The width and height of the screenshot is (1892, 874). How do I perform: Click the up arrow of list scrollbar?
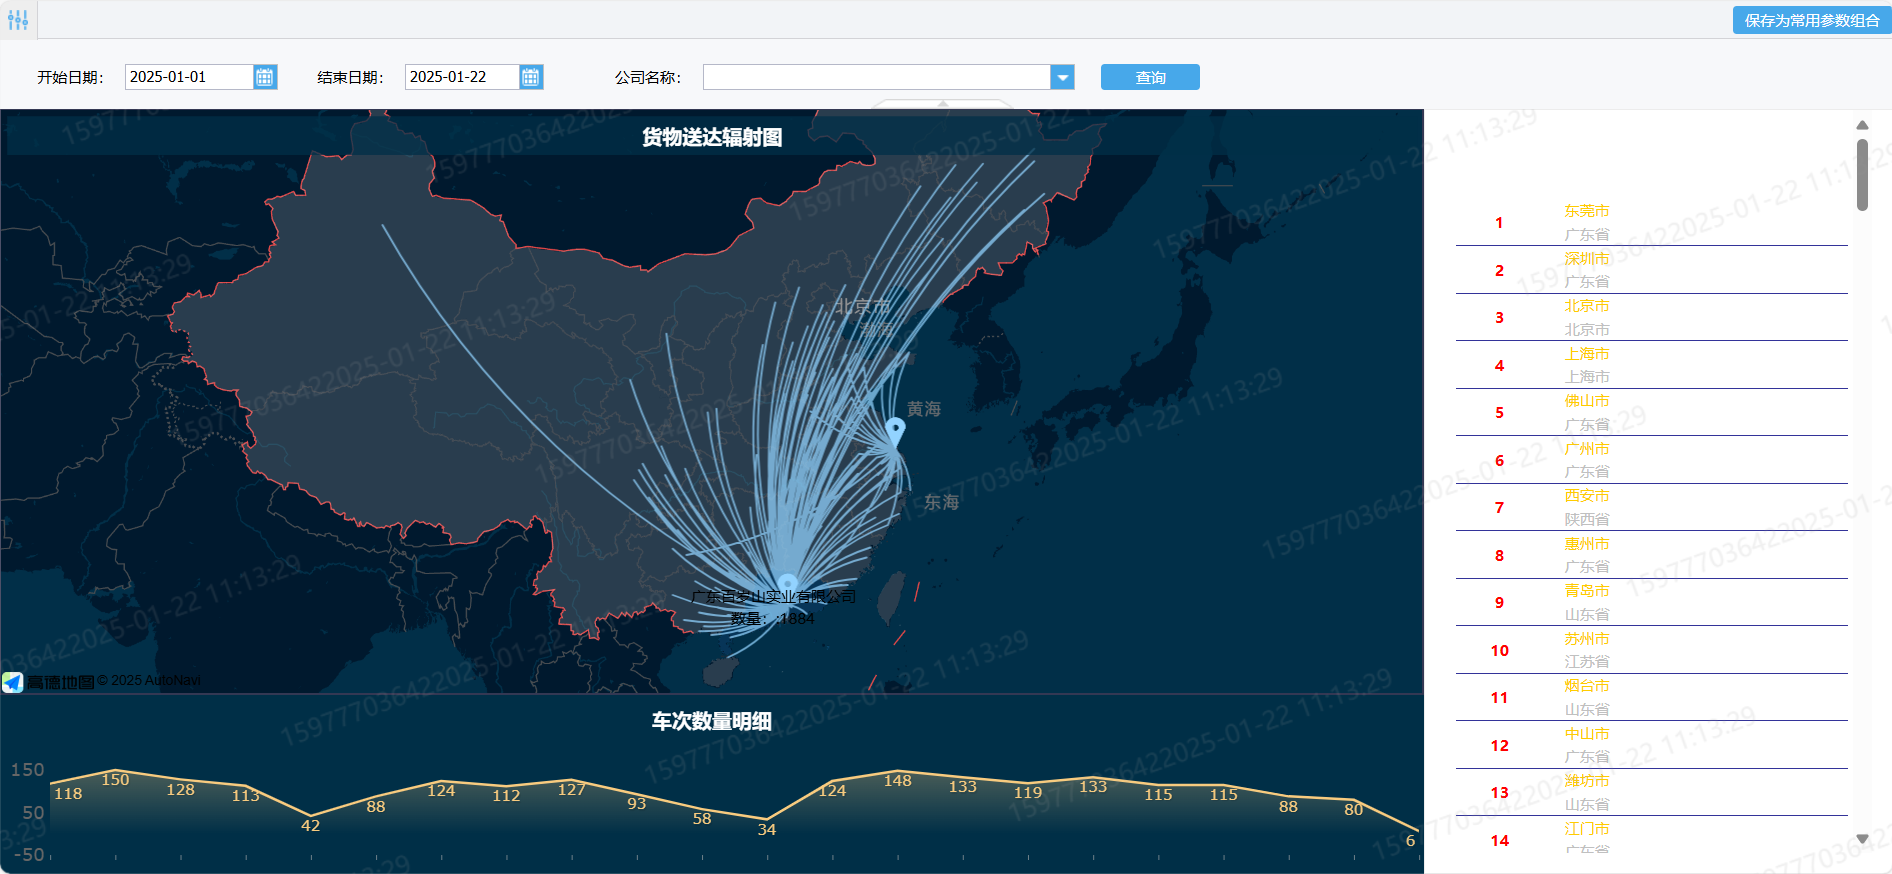pos(1862,125)
